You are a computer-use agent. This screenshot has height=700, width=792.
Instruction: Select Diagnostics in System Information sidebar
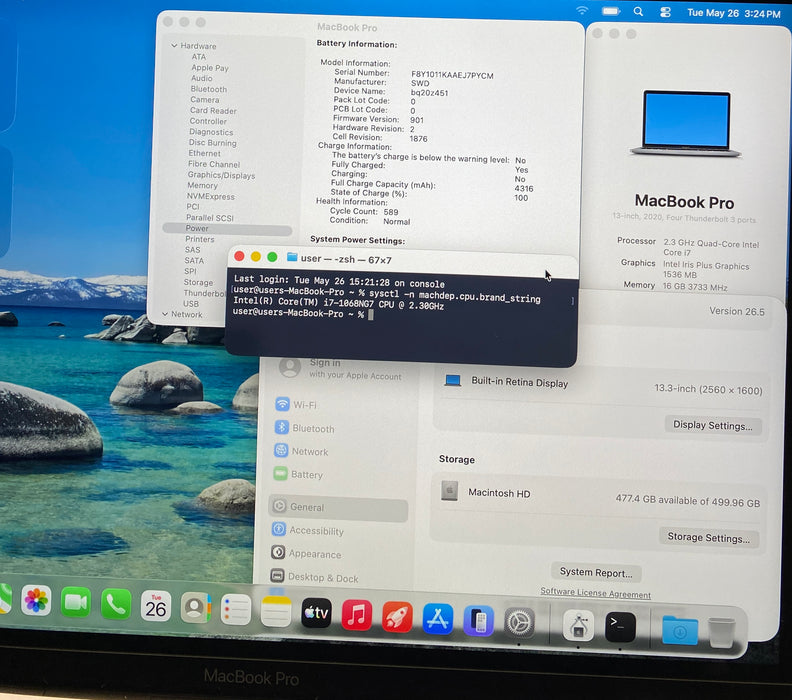click(x=211, y=132)
